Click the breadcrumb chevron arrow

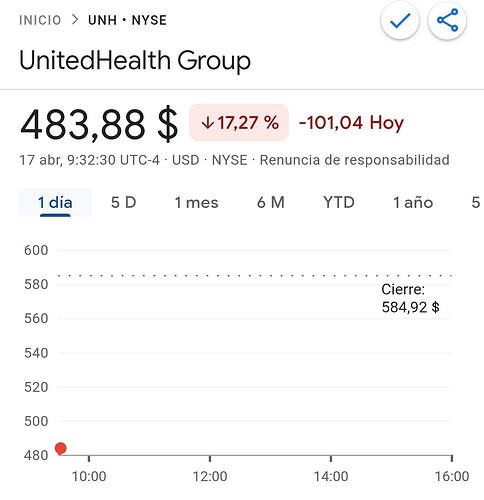click(75, 20)
